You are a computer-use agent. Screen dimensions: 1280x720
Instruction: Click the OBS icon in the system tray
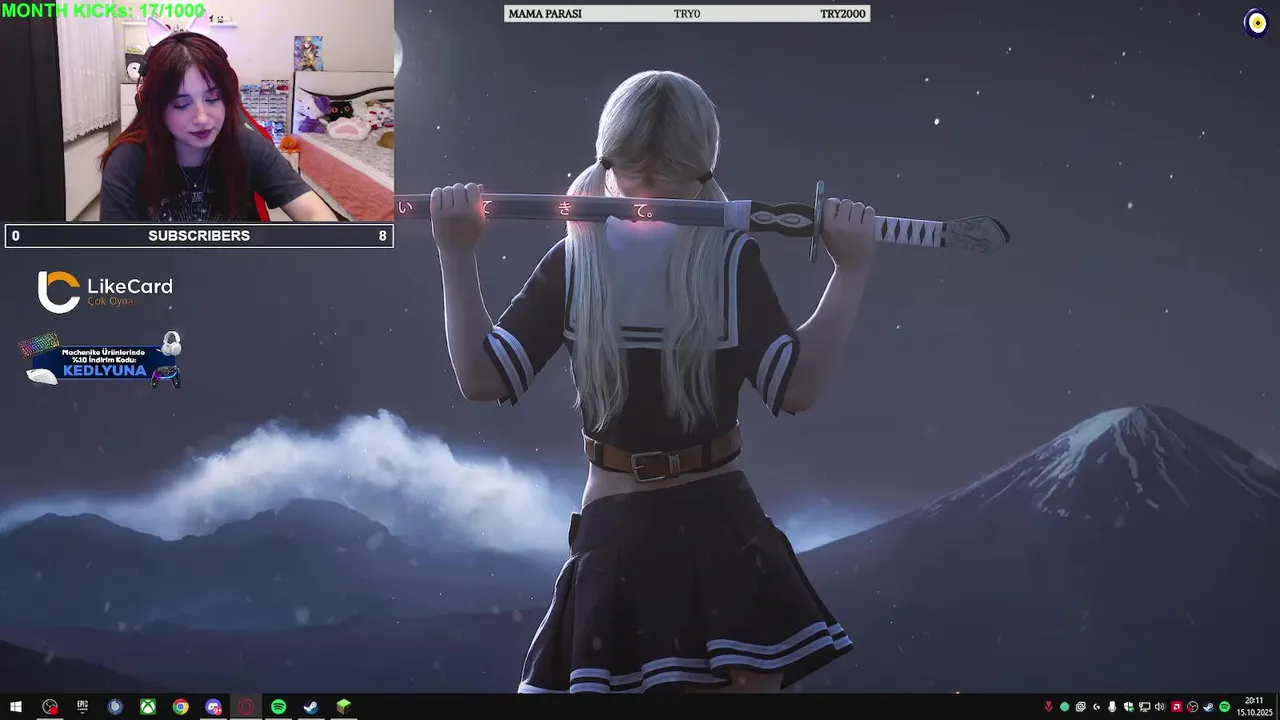pos(1192,707)
